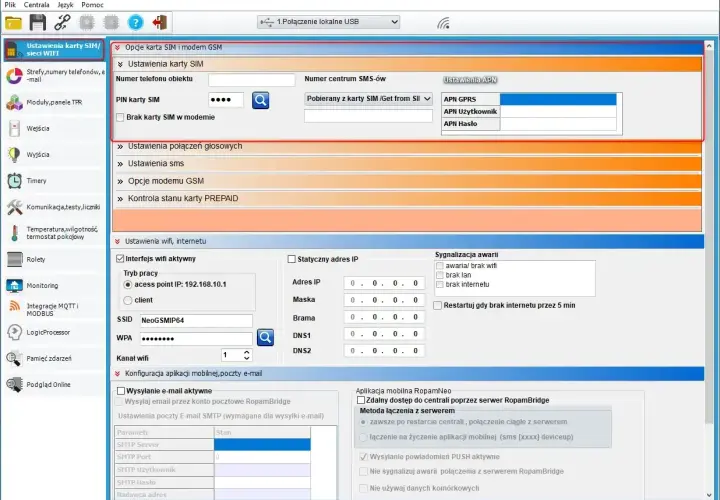720x500 pixels.
Task: Enable Wysyłanie e-mail aktywne checkbox
Action: click(x=121, y=391)
